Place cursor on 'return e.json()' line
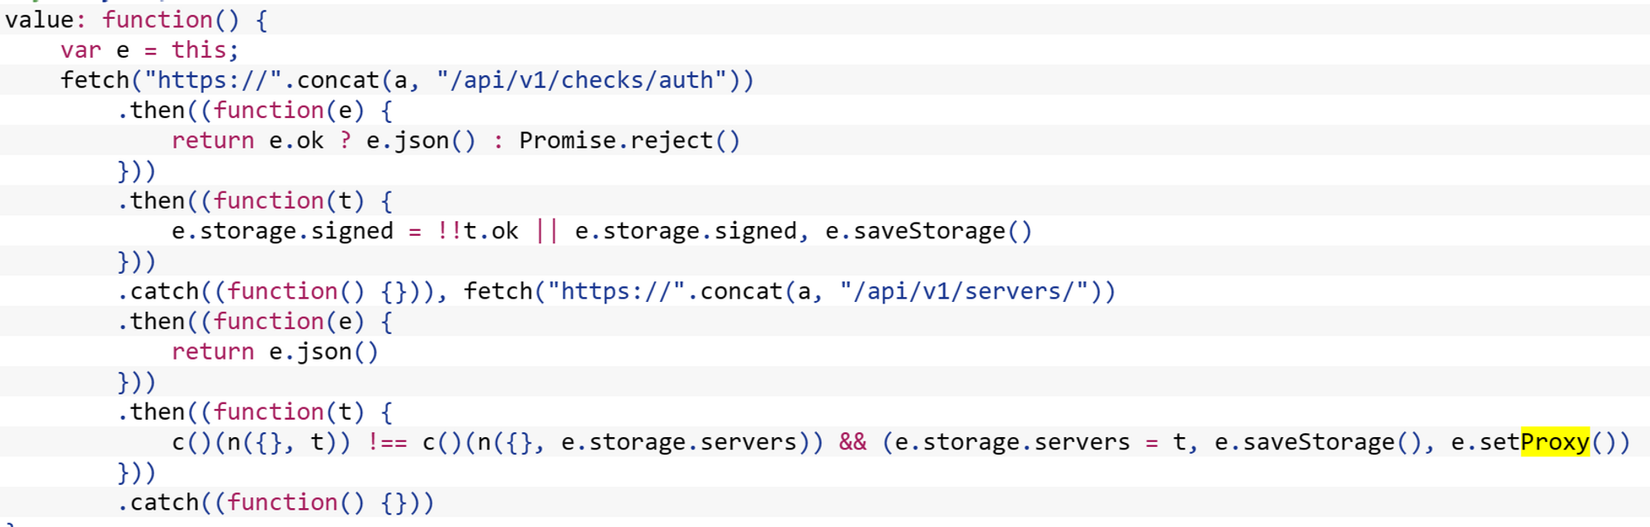The width and height of the screenshot is (1650, 527). click(x=275, y=351)
